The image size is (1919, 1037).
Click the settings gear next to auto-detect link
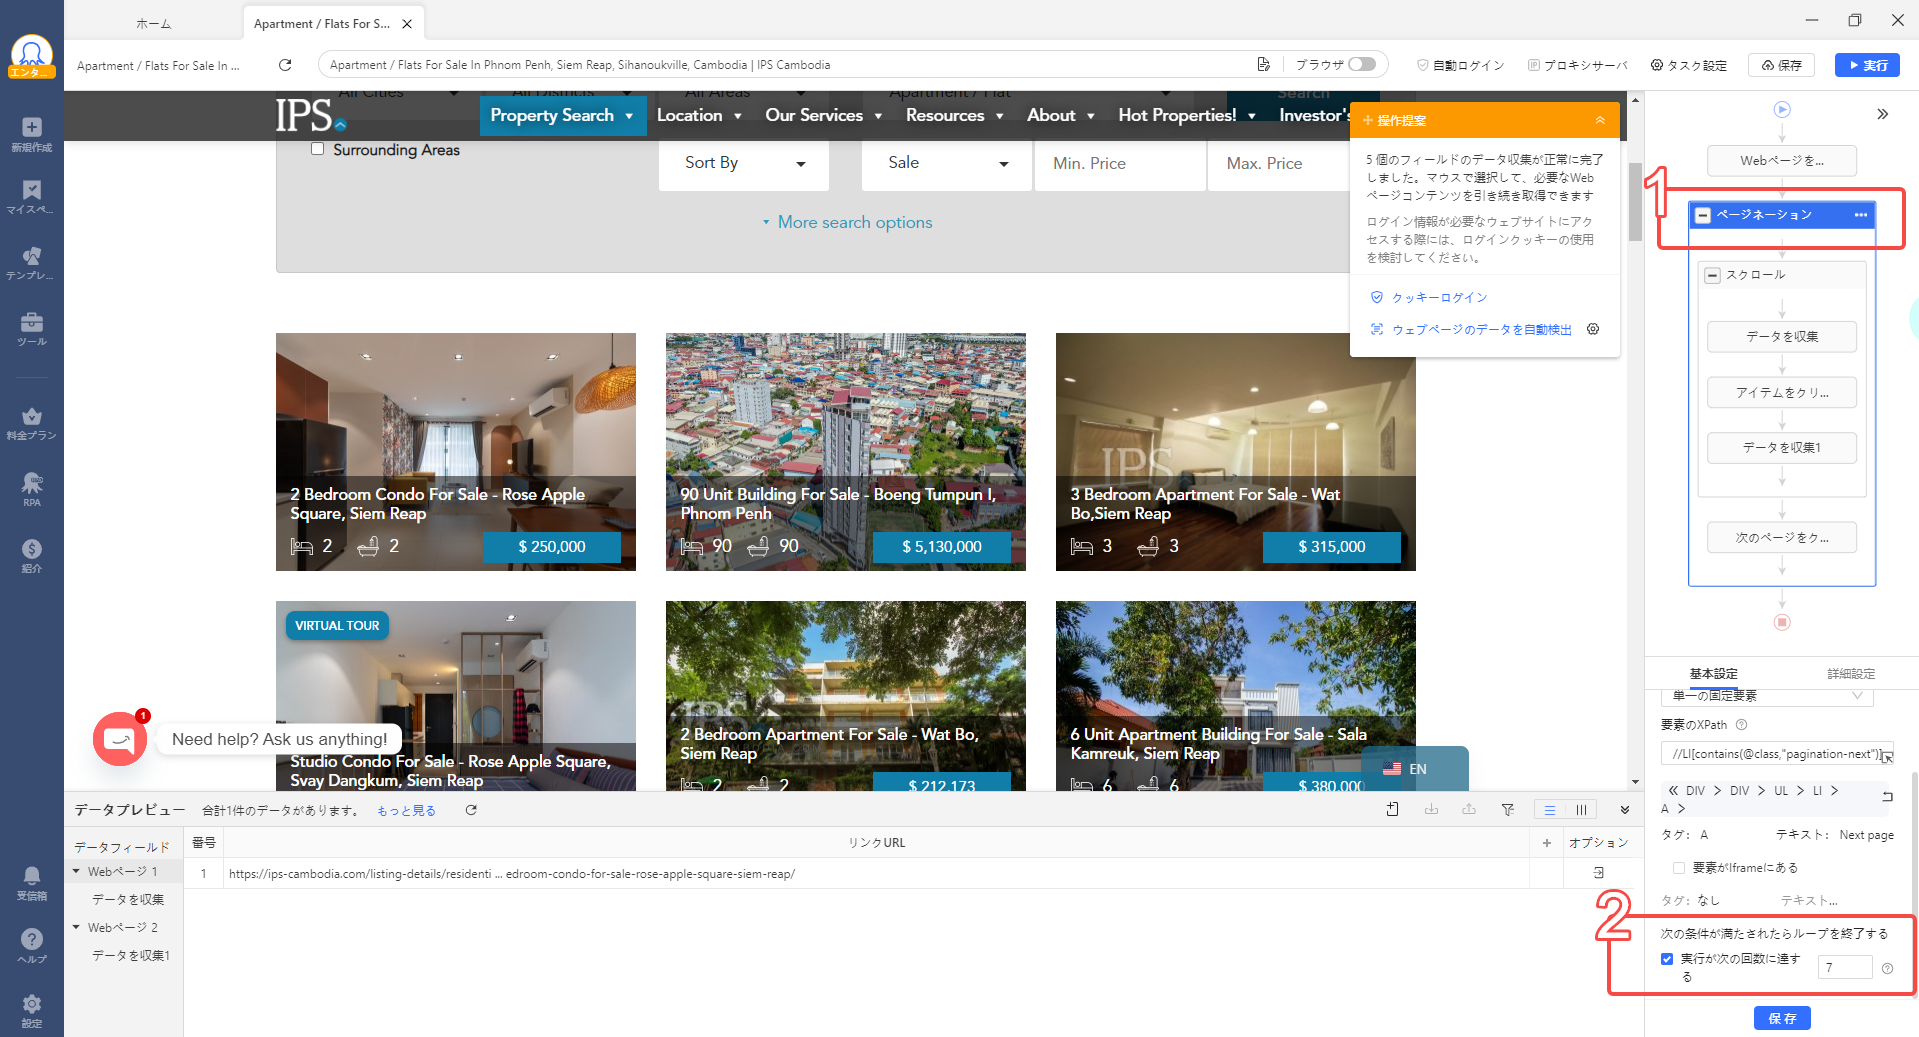[x=1593, y=329]
